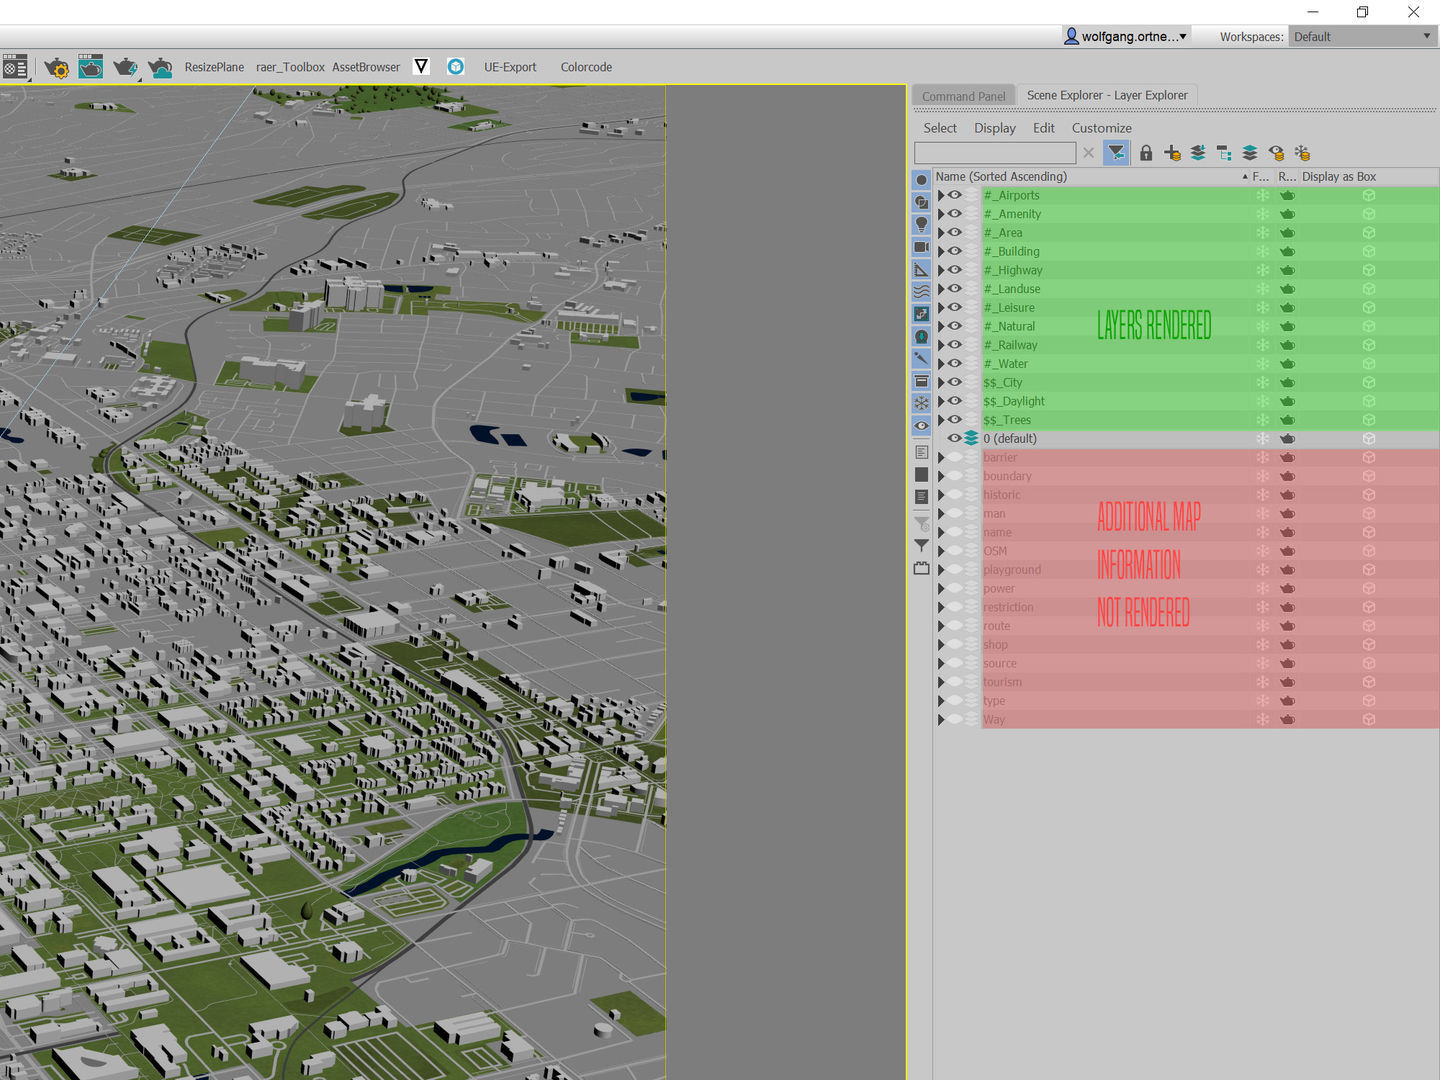This screenshot has width=1440, height=1080.
Task: Expand the #_Railway layer
Action: pos(941,345)
